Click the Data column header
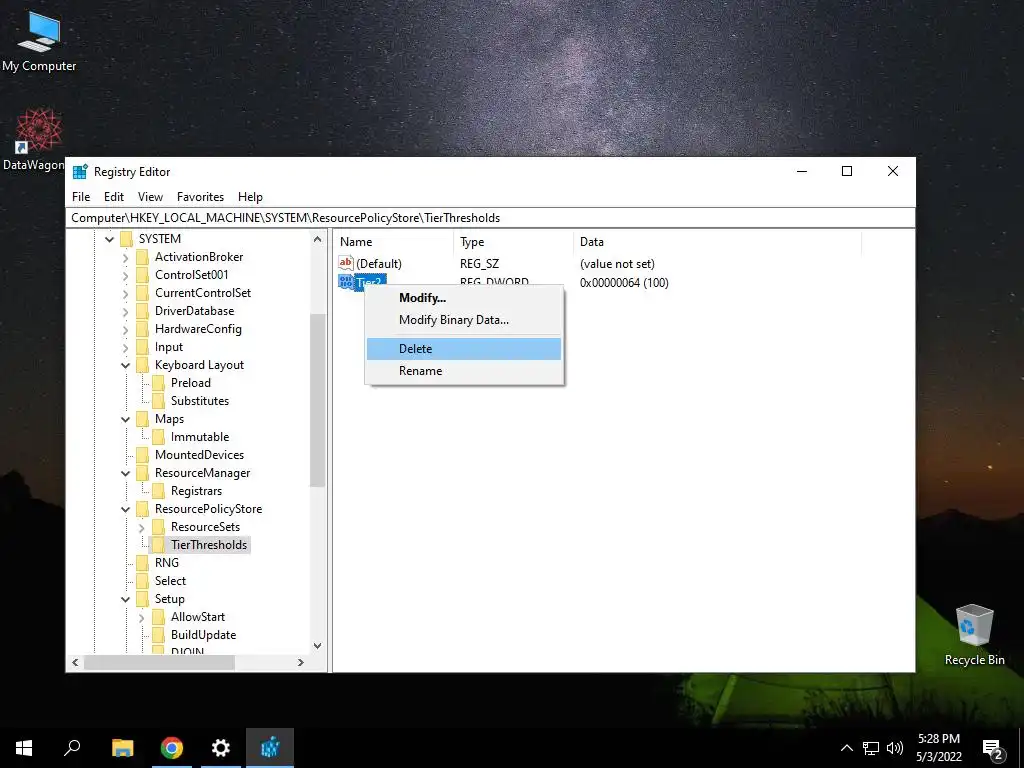 [x=717, y=242]
